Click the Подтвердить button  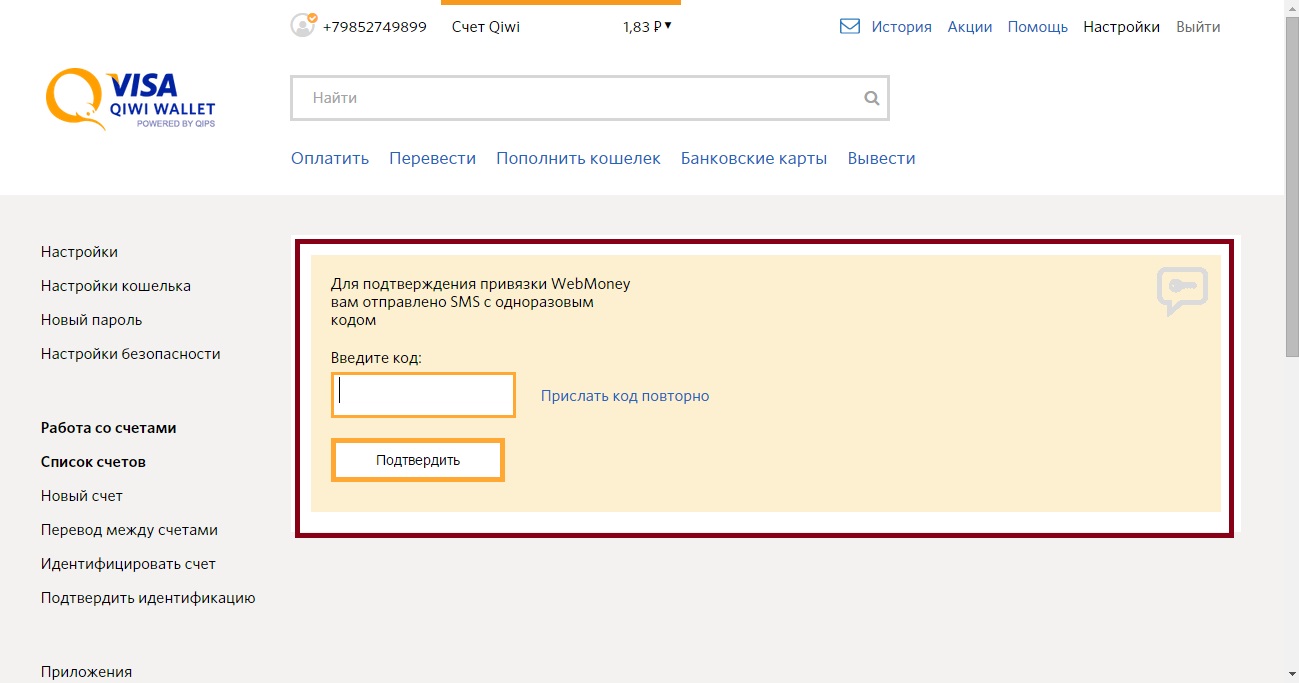pos(418,460)
